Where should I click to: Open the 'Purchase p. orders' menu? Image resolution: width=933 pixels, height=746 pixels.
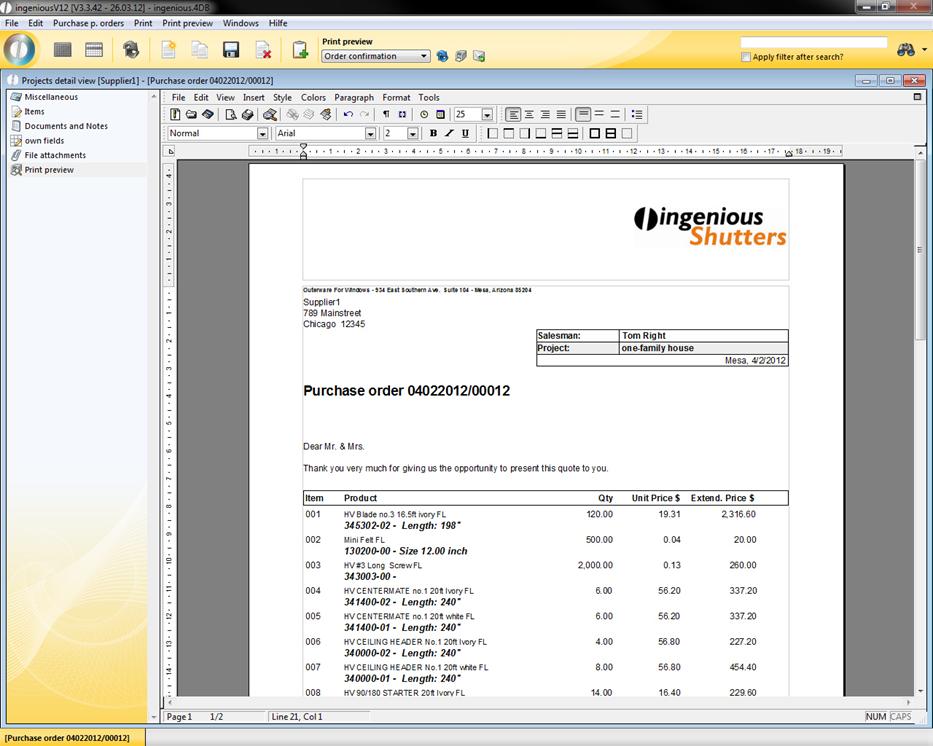tap(88, 23)
